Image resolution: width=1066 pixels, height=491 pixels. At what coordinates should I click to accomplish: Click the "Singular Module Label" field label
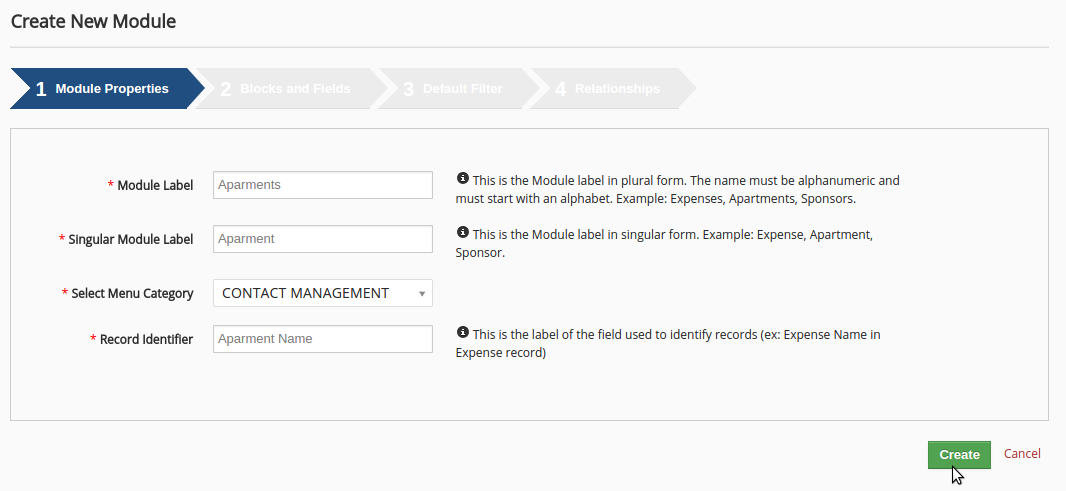tap(131, 240)
